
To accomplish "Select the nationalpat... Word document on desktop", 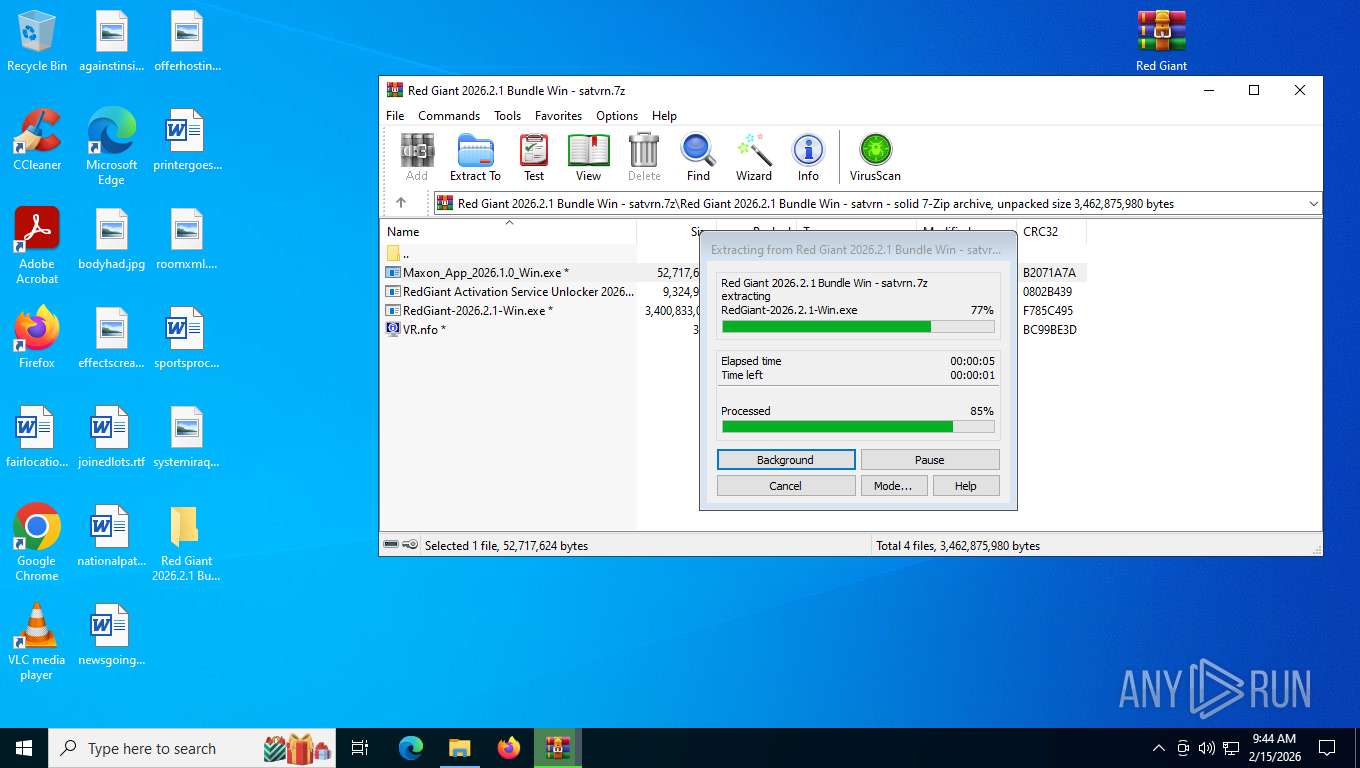I will pos(111,535).
